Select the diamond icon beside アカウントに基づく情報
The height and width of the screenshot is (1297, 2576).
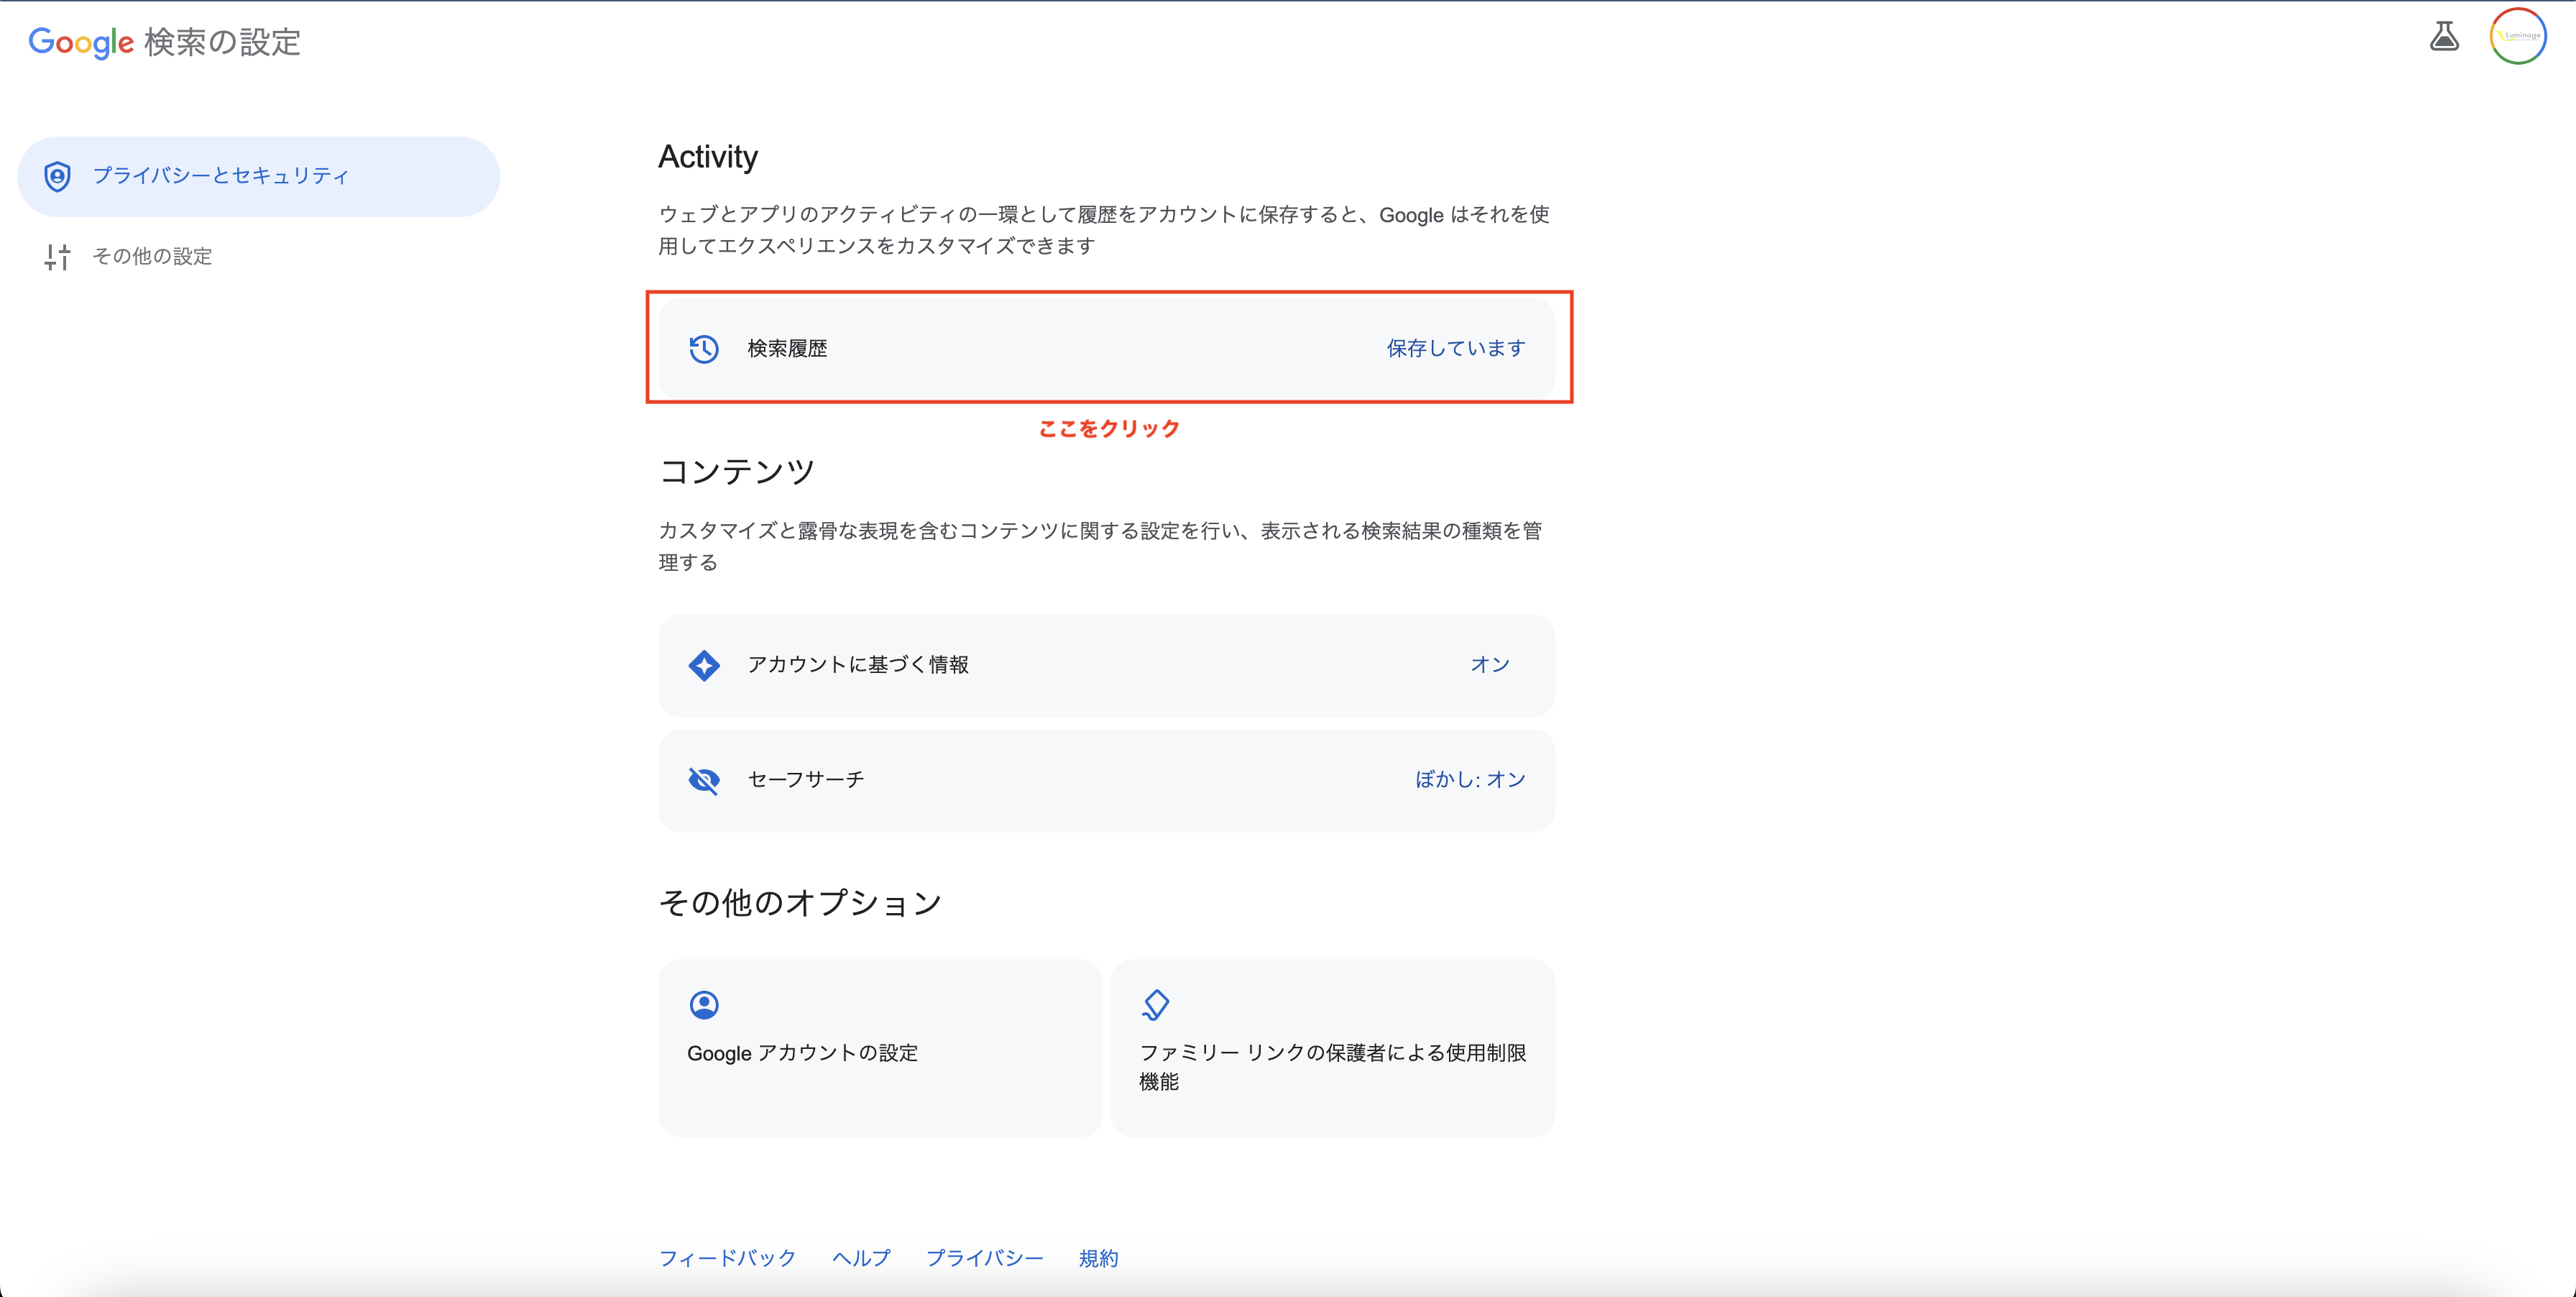(x=705, y=664)
